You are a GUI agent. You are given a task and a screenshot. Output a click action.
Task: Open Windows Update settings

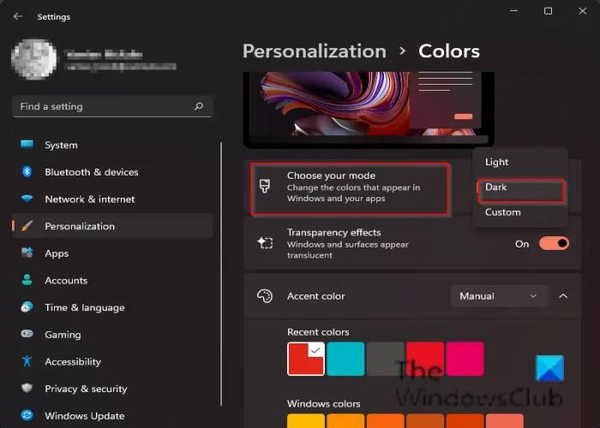click(112, 416)
